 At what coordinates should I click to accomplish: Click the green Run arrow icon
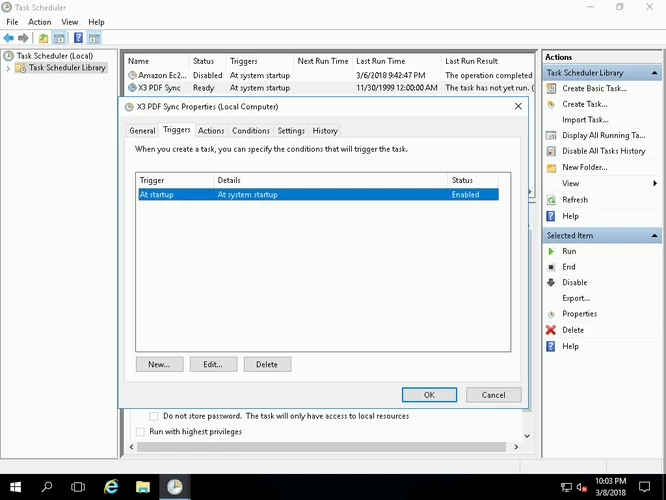point(551,251)
